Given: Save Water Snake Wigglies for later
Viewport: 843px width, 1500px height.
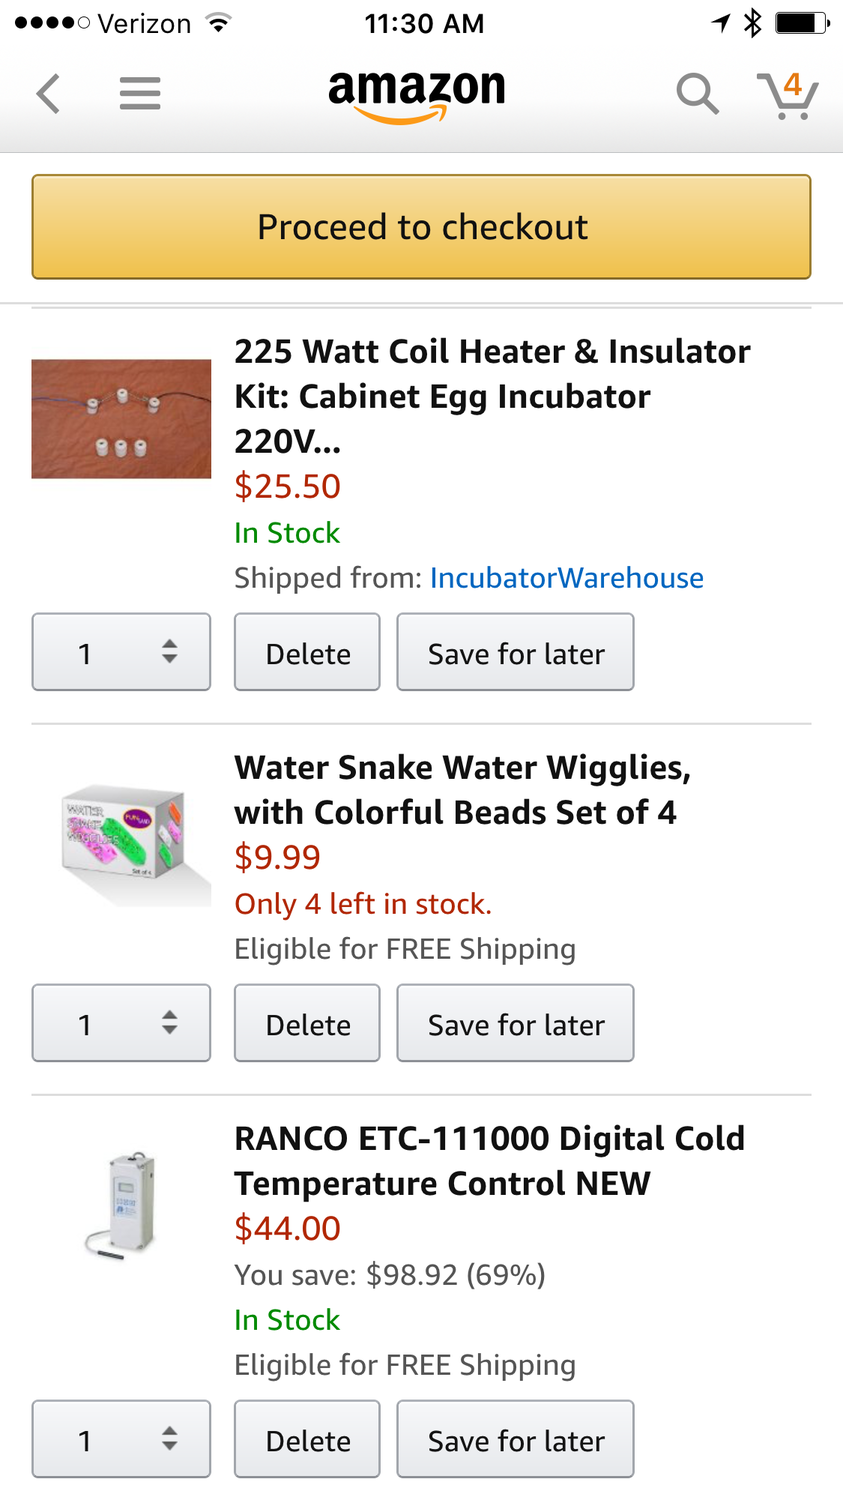Looking at the screenshot, I should point(515,1023).
